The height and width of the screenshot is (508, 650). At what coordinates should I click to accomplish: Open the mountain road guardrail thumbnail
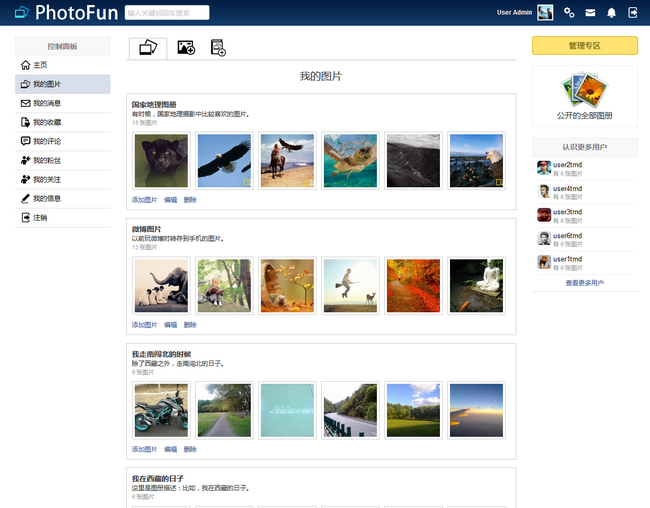[x=350, y=410]
